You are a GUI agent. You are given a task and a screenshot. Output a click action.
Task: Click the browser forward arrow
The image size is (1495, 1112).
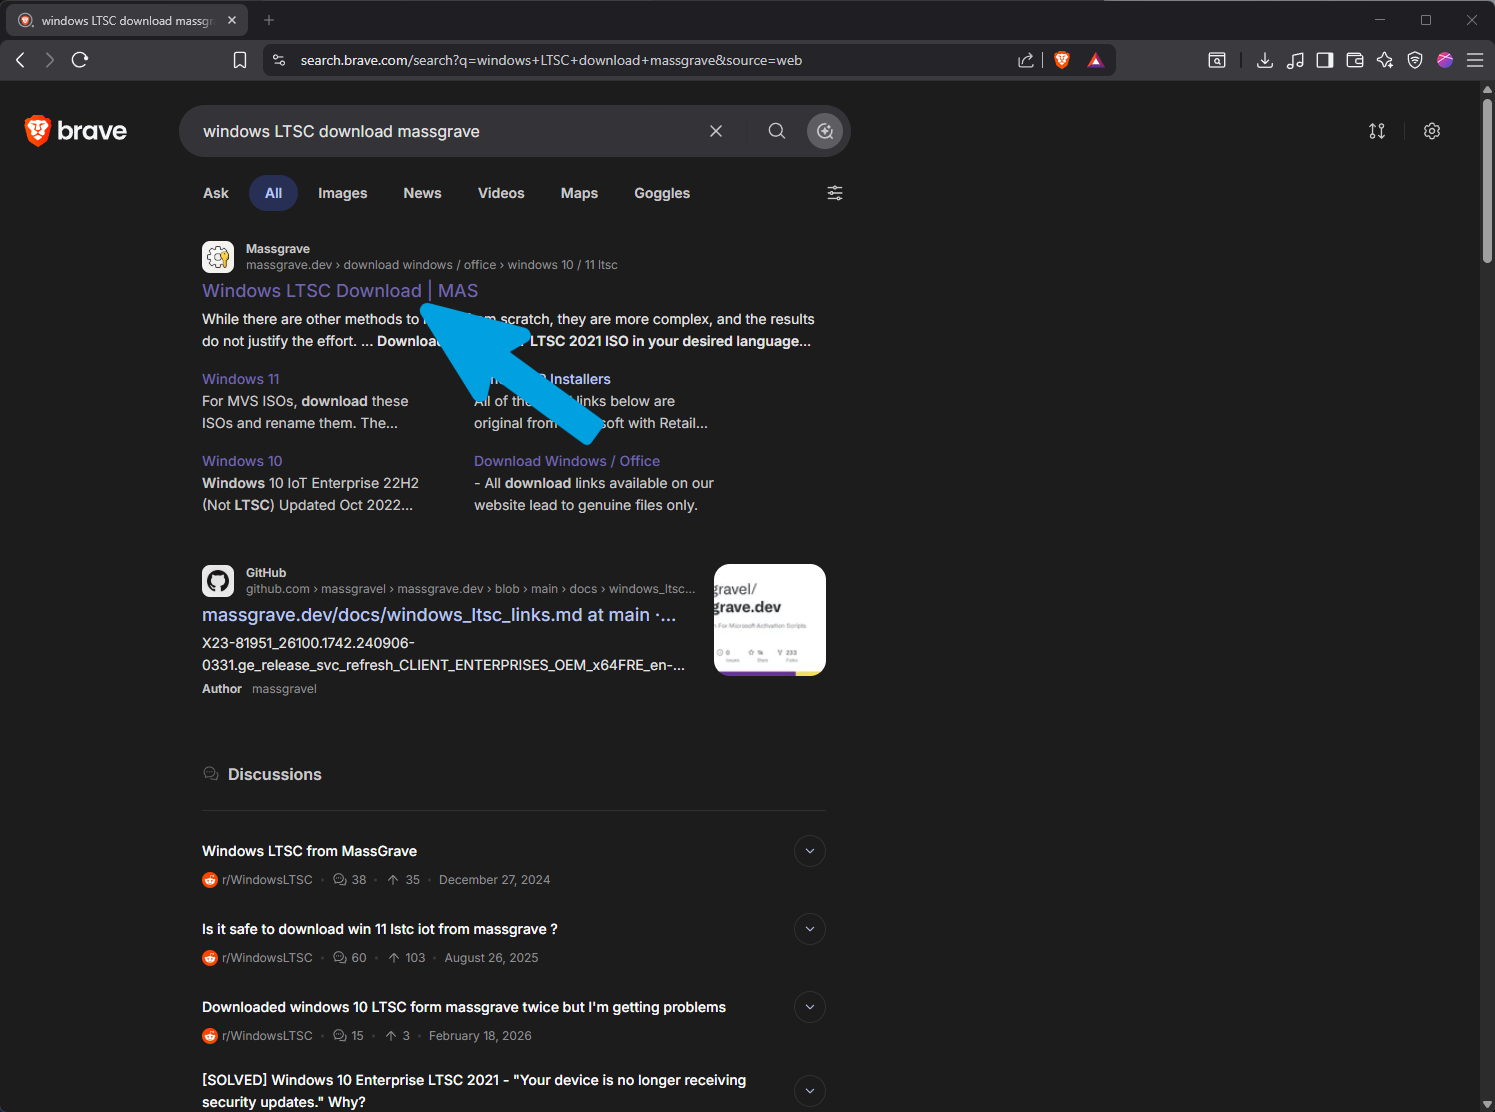click(50, 60)
